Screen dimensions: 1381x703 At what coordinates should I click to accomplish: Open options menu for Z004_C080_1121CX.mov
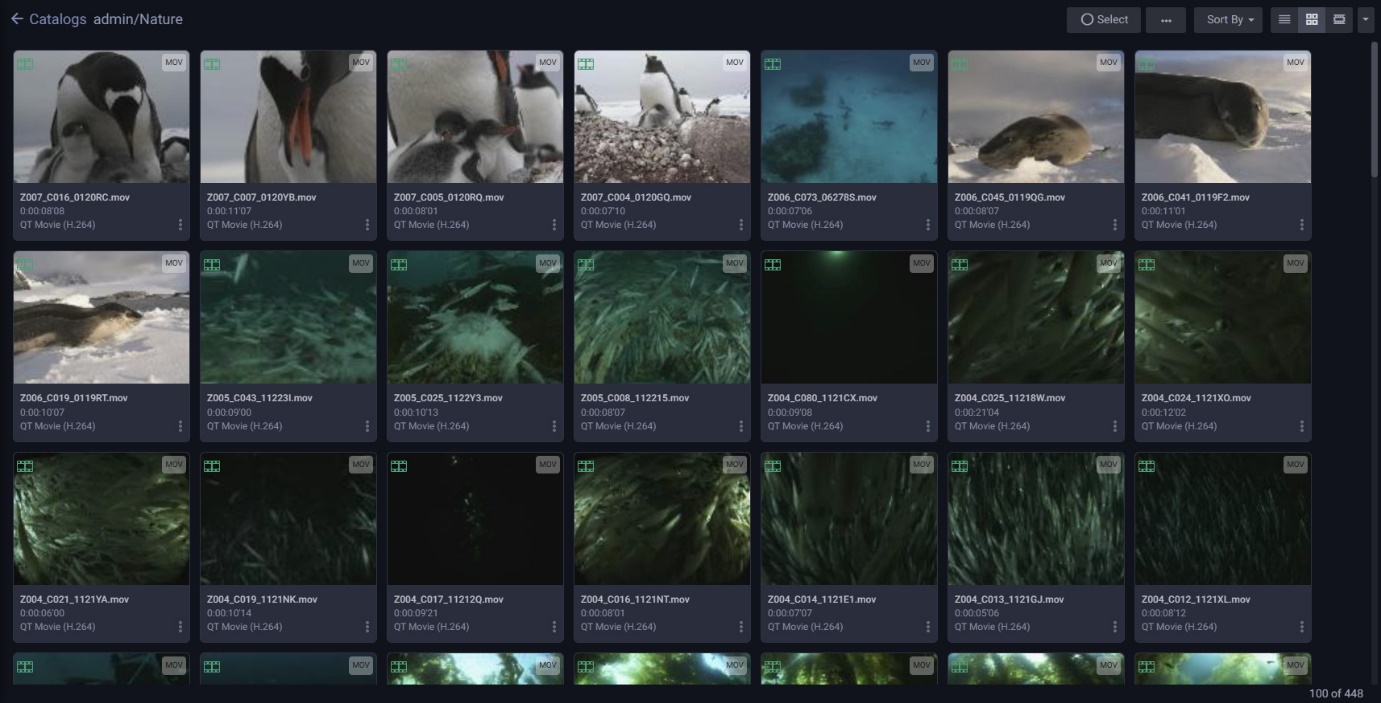point(929,426)
